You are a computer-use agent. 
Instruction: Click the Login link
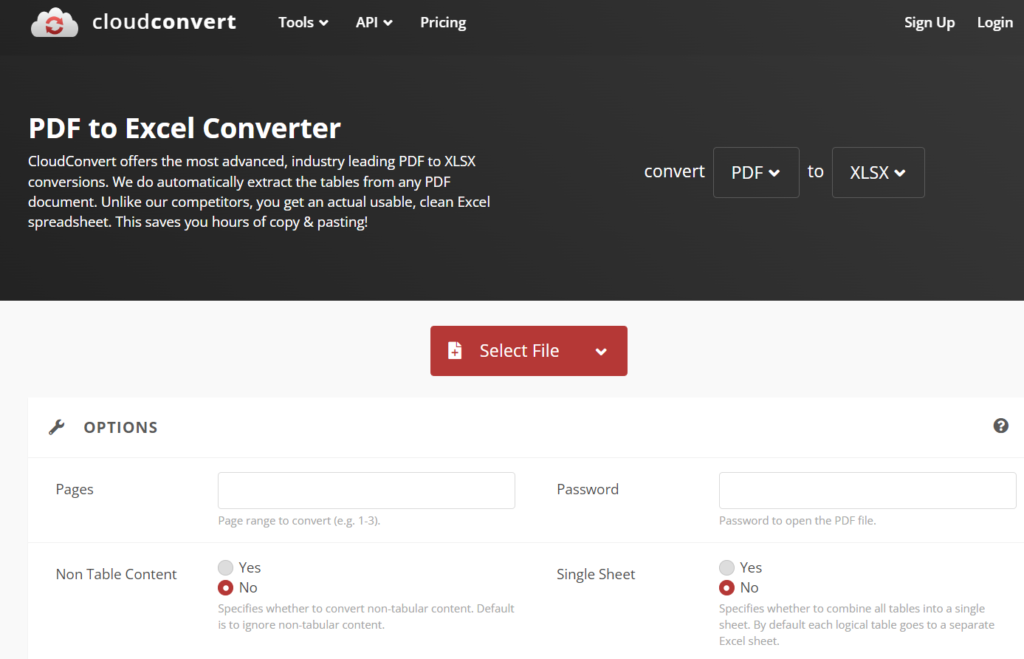994,22
